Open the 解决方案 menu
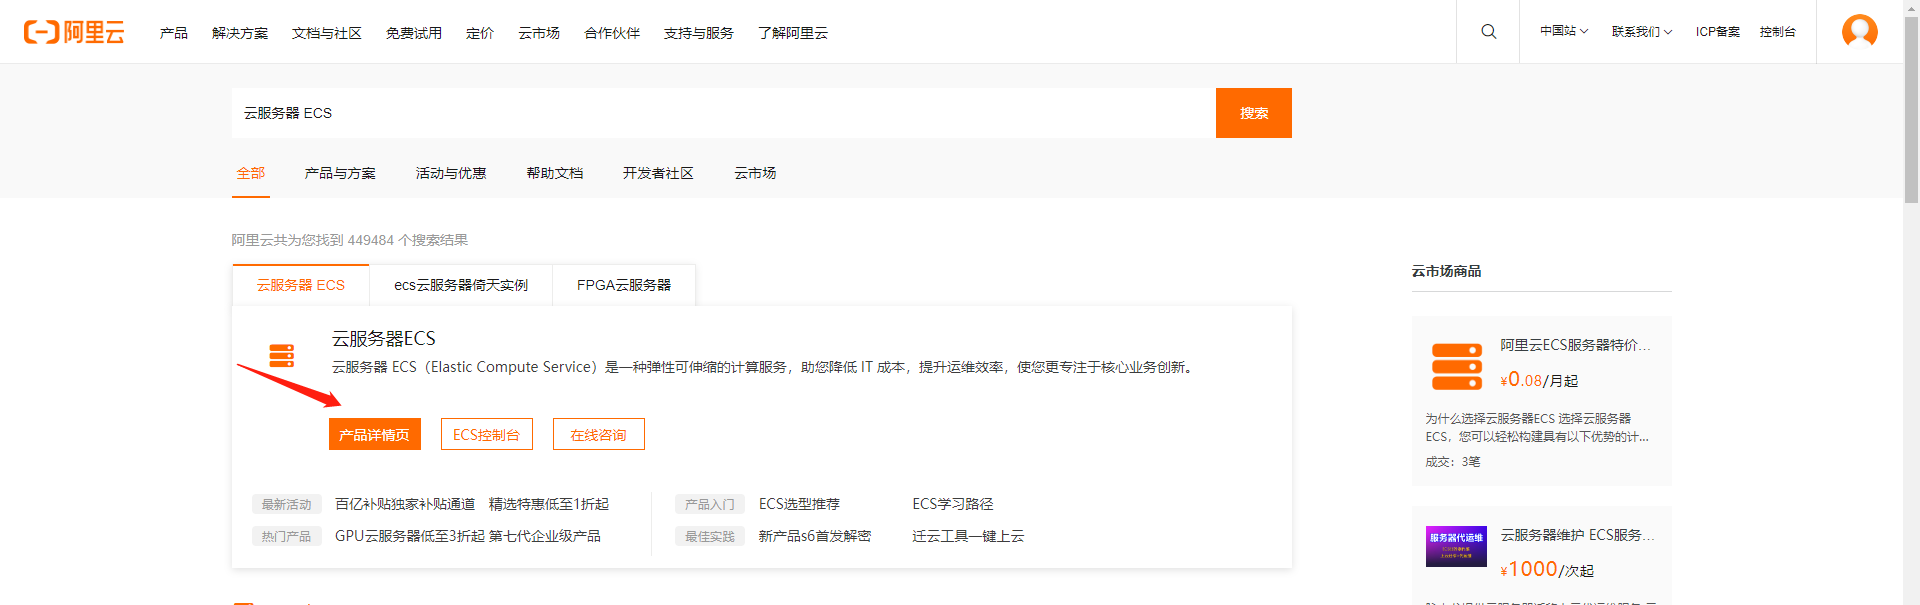Image resolution: width=1920 pixels, height=605 pixels. point(240,33)
